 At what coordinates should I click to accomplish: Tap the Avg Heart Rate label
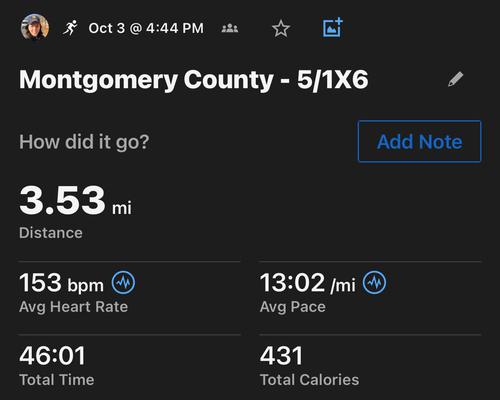point(74,307)
